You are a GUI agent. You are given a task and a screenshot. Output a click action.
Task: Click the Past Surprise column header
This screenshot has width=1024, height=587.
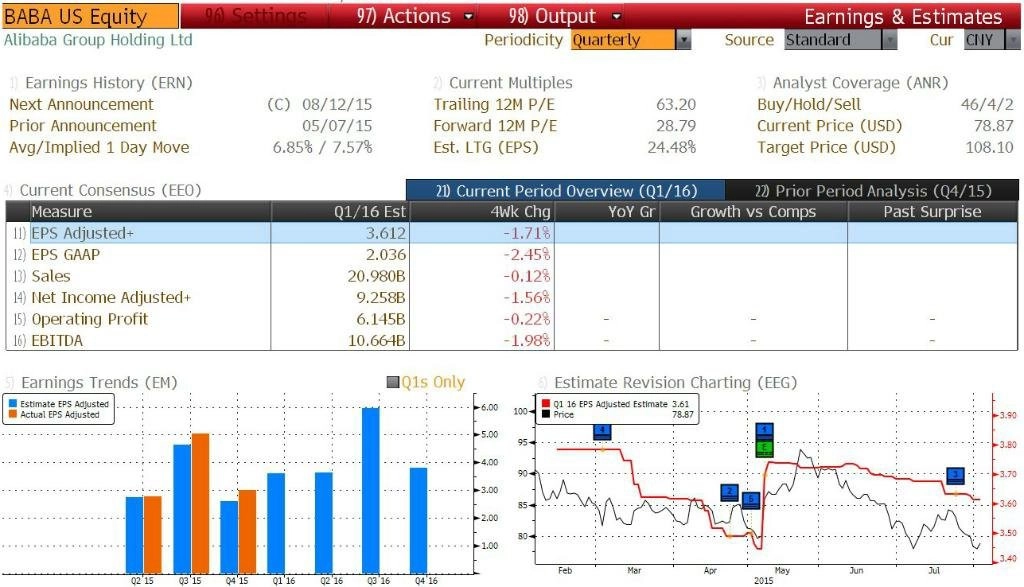(933, 212)
